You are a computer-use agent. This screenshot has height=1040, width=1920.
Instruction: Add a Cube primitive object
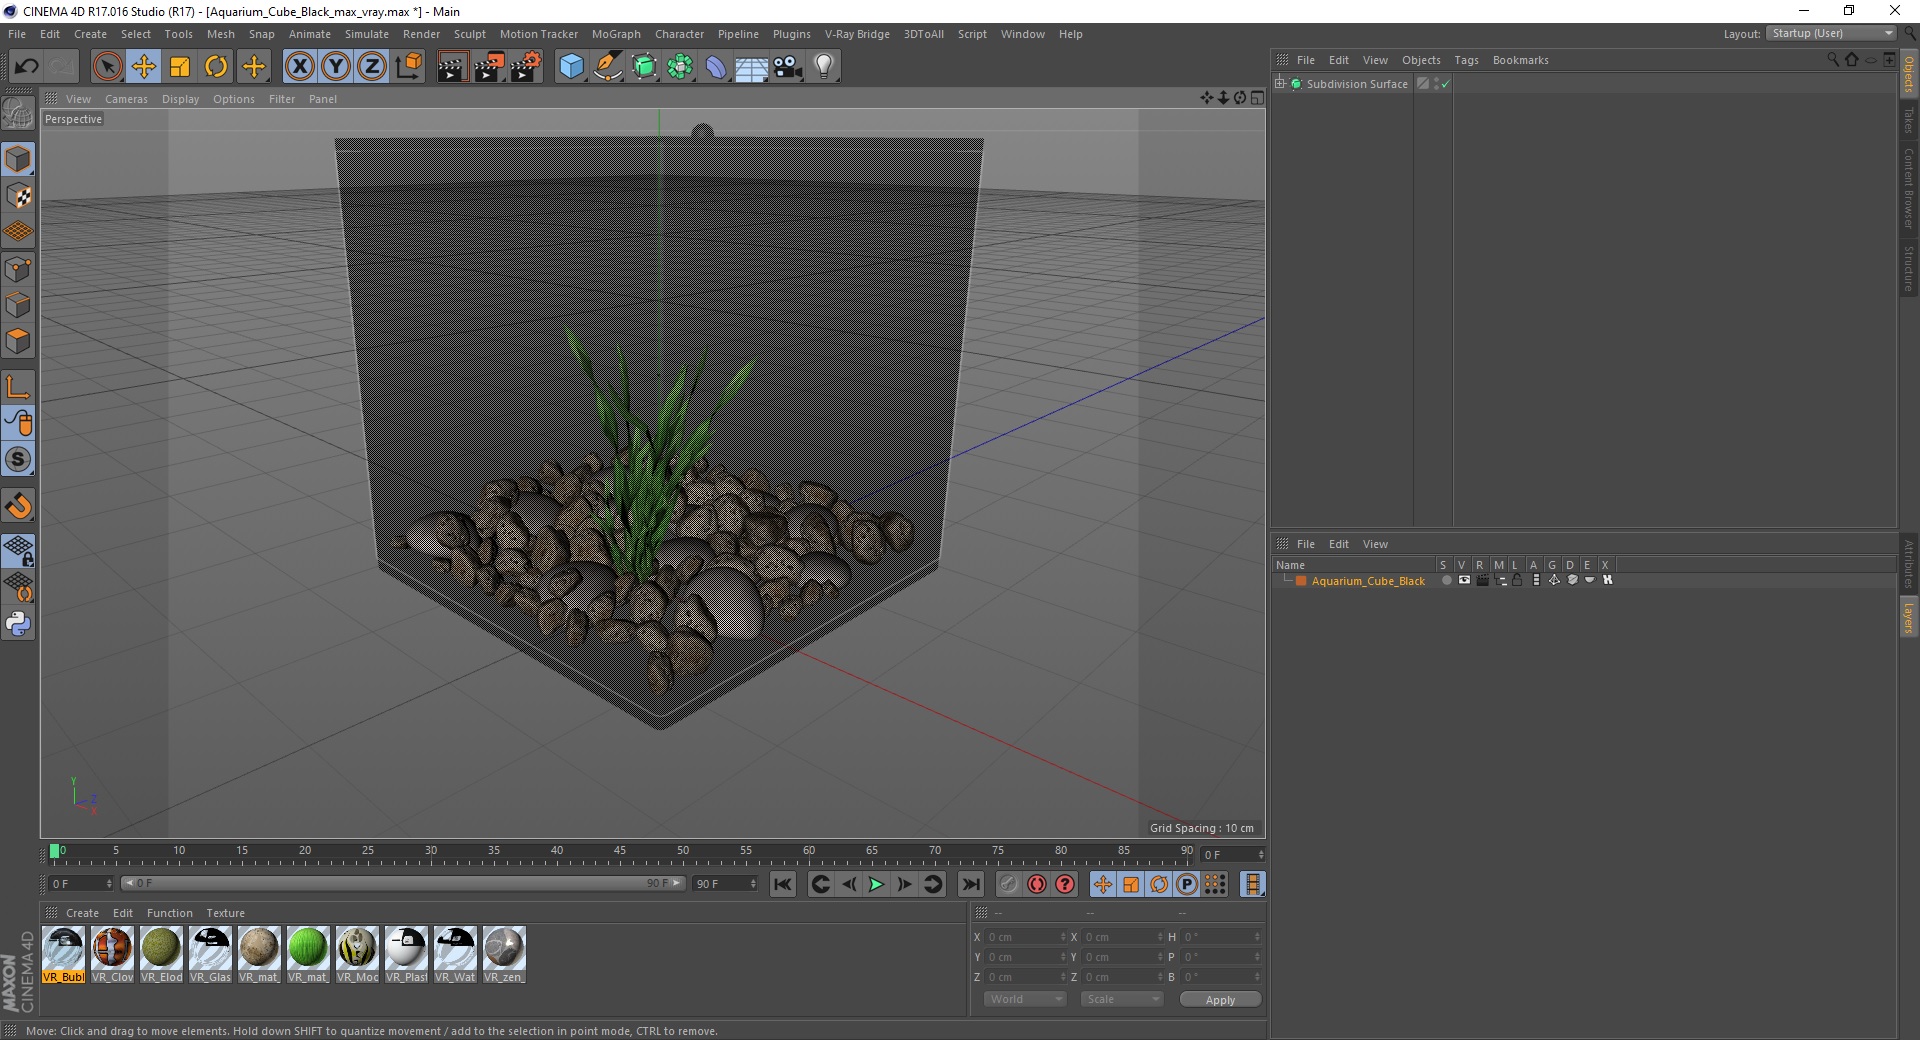pyautogui.click(x=571, y=67)
